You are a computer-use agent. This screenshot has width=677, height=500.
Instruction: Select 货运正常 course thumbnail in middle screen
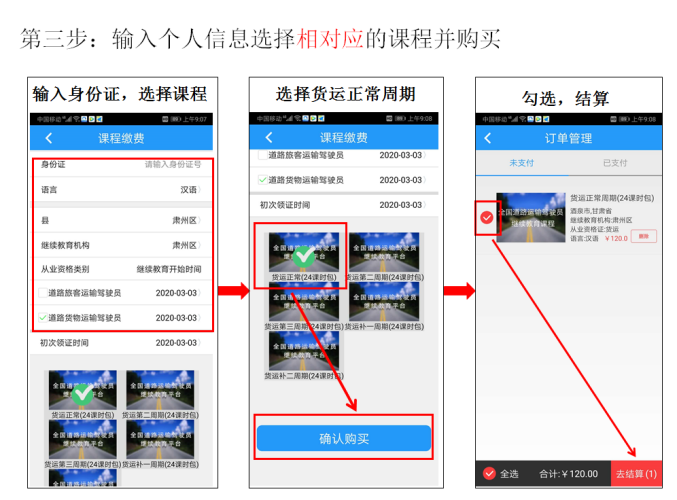pos(302,254)
